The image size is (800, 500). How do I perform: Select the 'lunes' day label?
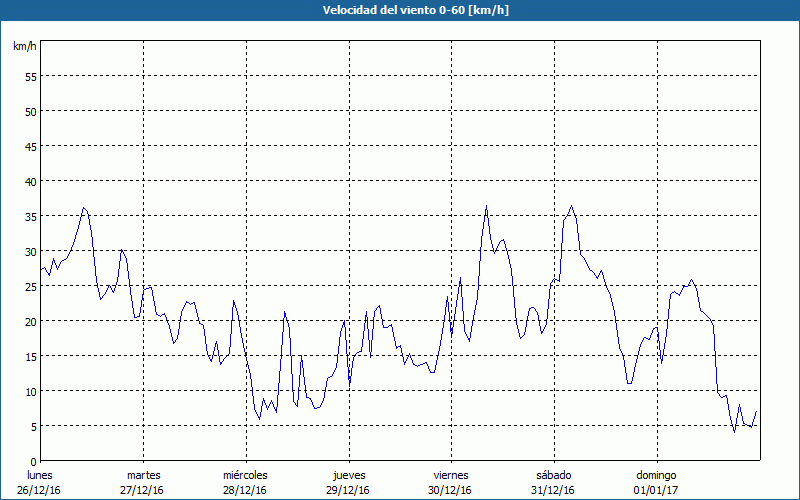[x=40, y=475]
